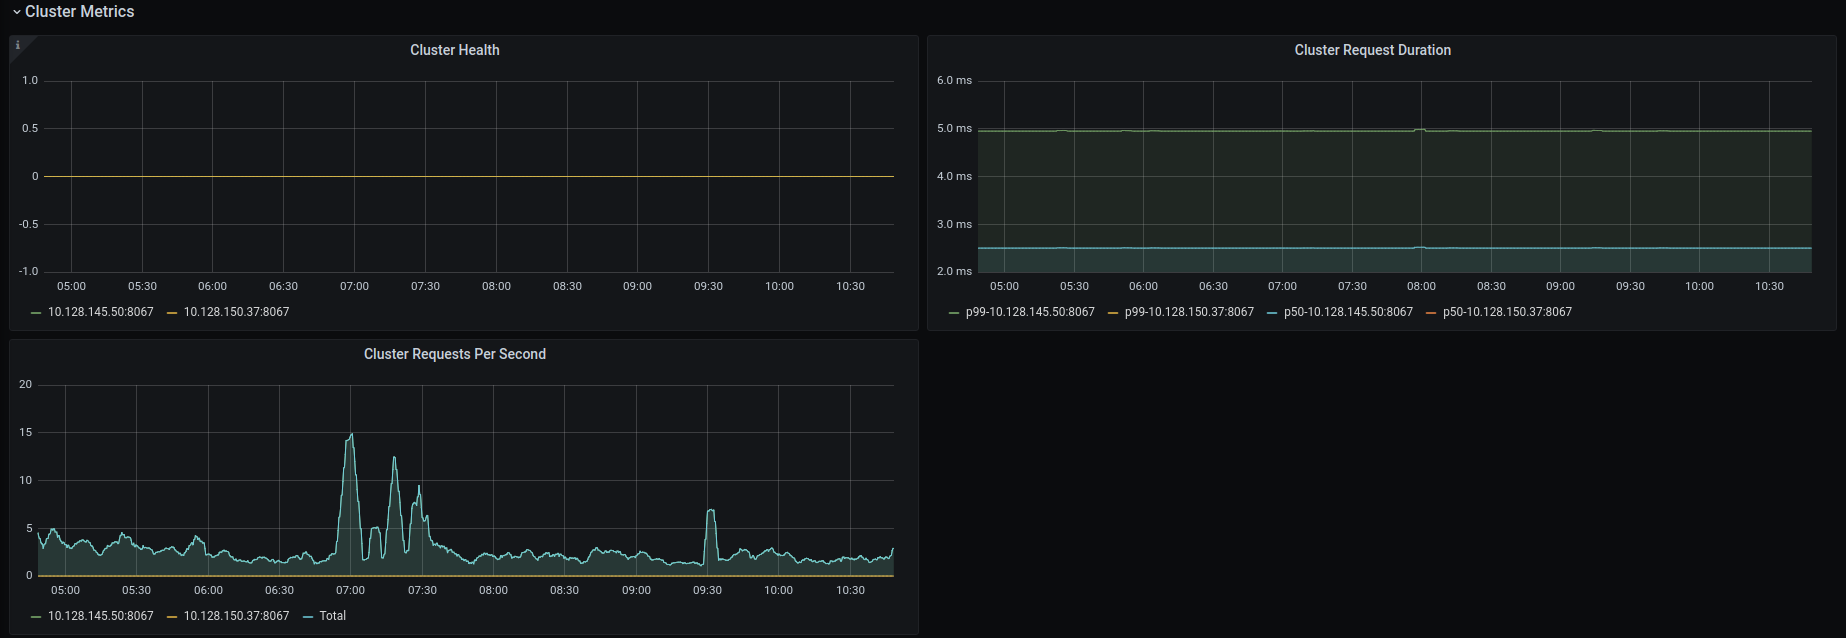This screenshot has width=1846, height=638.
Task: Collapse the Cluster Metrics row
Action: tap(72, 12)
